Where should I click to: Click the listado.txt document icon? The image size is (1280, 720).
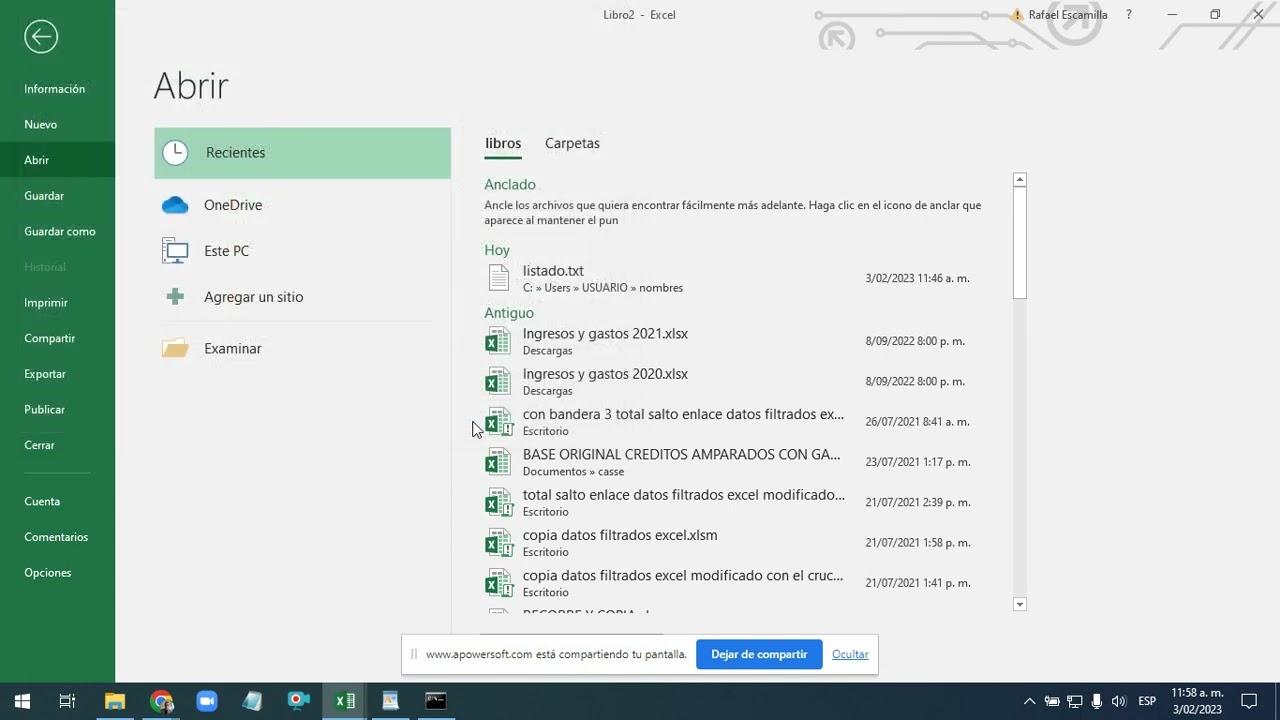498,278
